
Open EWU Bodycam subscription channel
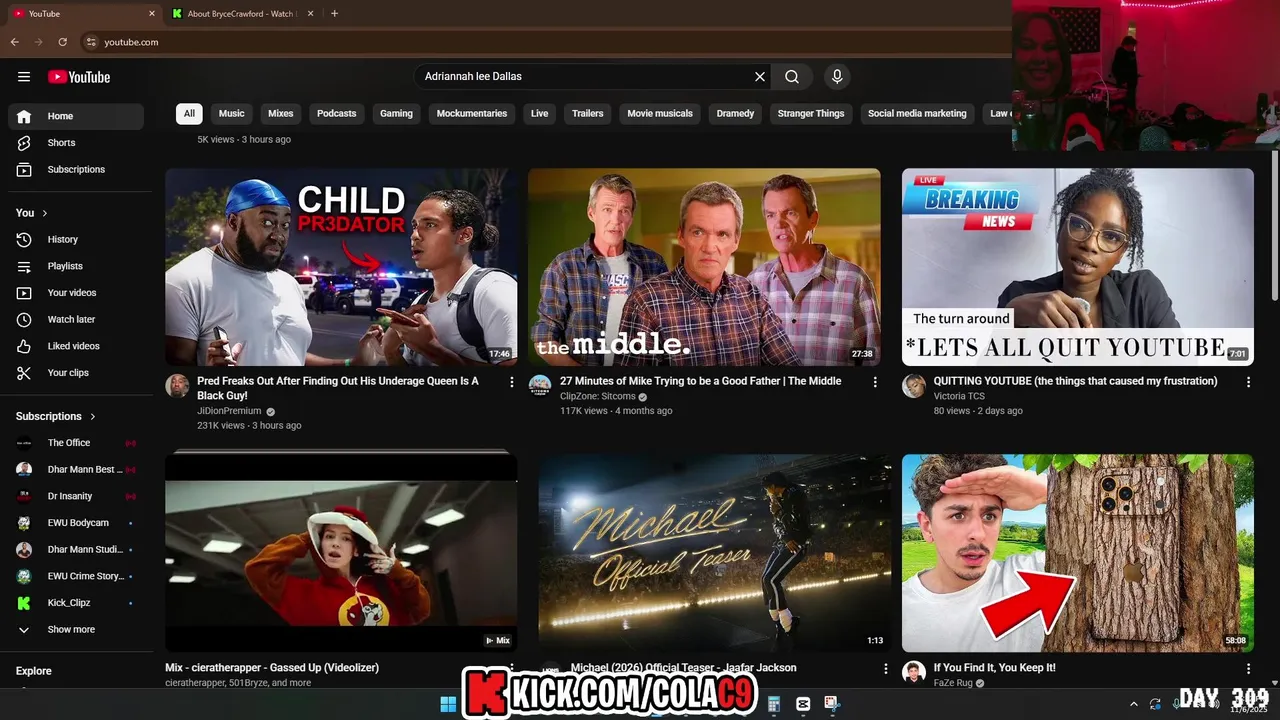coord(76,523)
